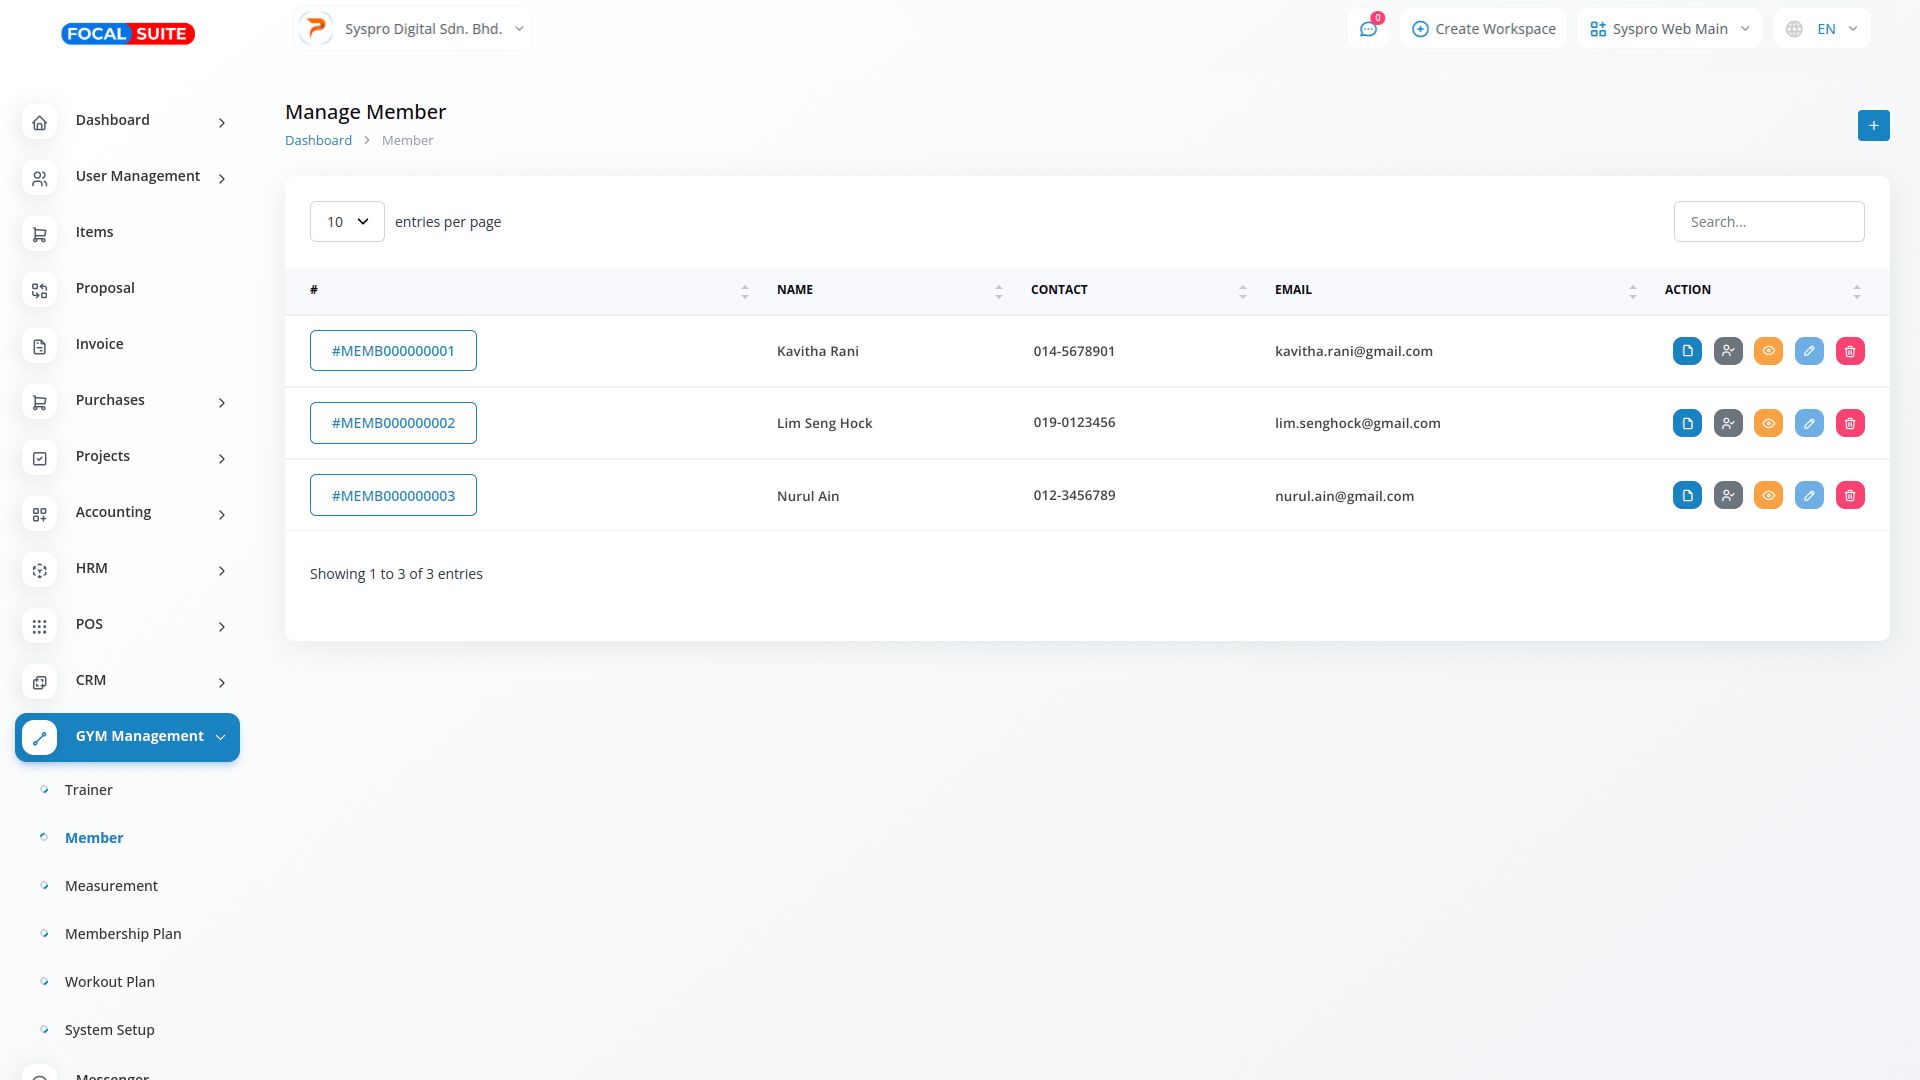The image size is (1920, 1080).
Task: Click the user-check icon for Nurul Ain
Action: tap(1728, 495)
